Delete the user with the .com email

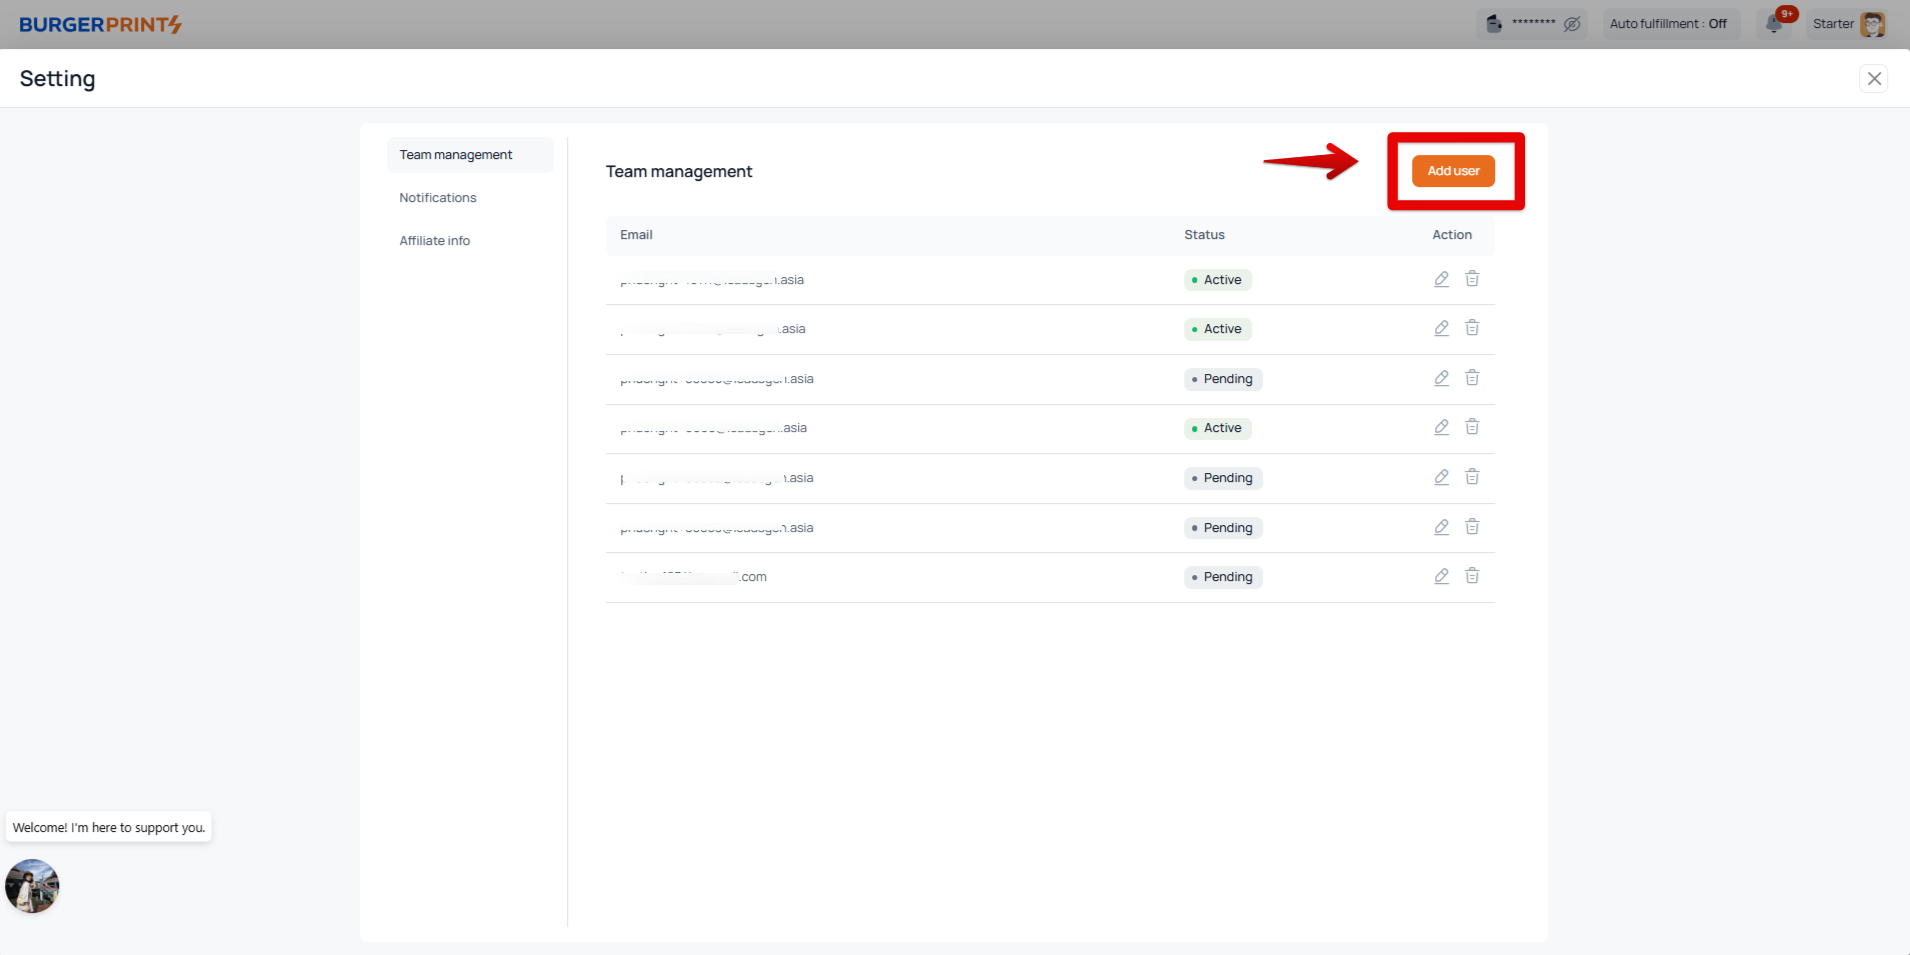coord(1472,576)
